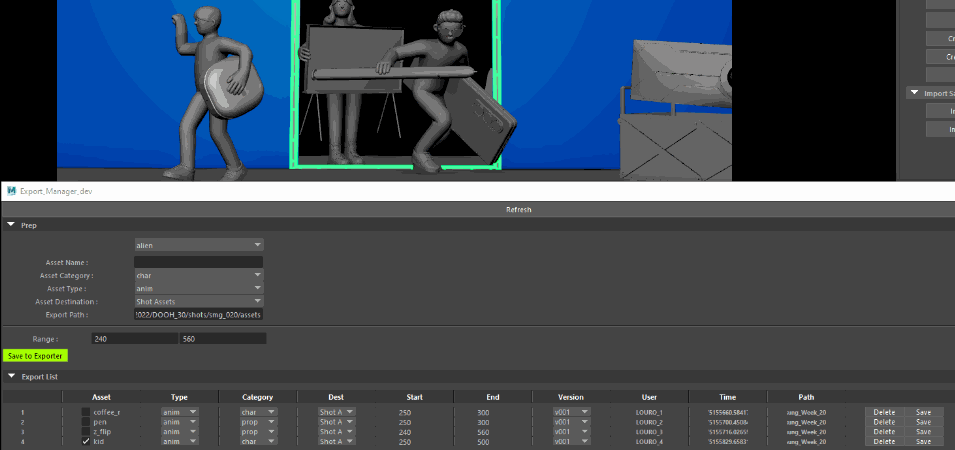Tick the pen asset checkbox

pyautogui.click(x=86, y=421)
